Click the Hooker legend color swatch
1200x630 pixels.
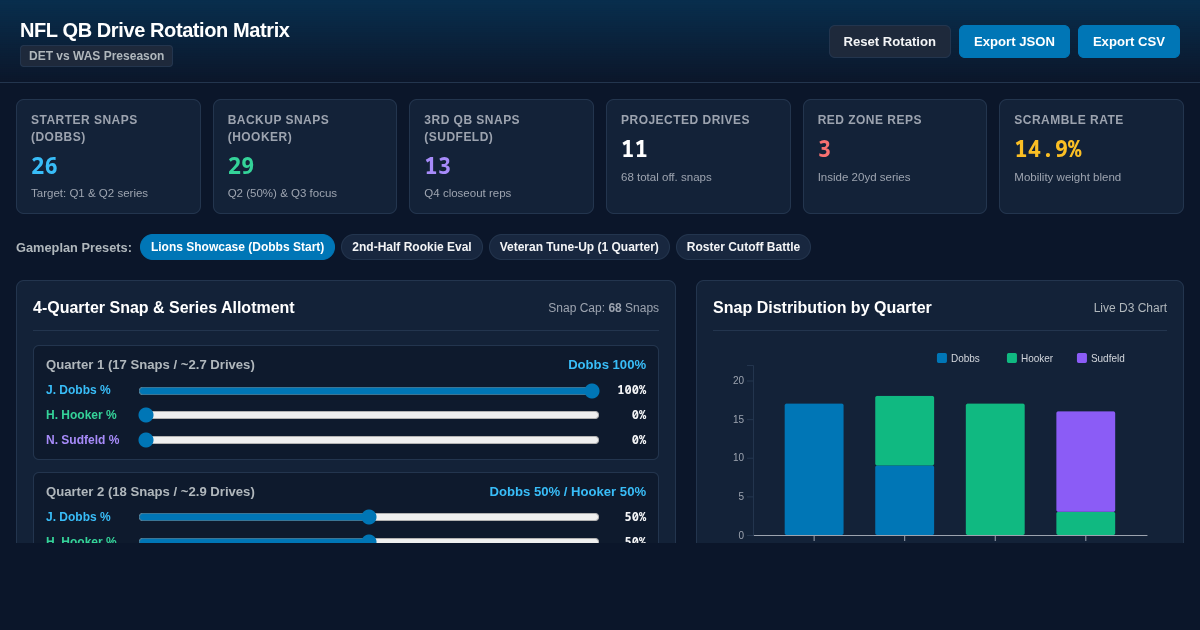pyautogui.click(x=1012, y=358)
